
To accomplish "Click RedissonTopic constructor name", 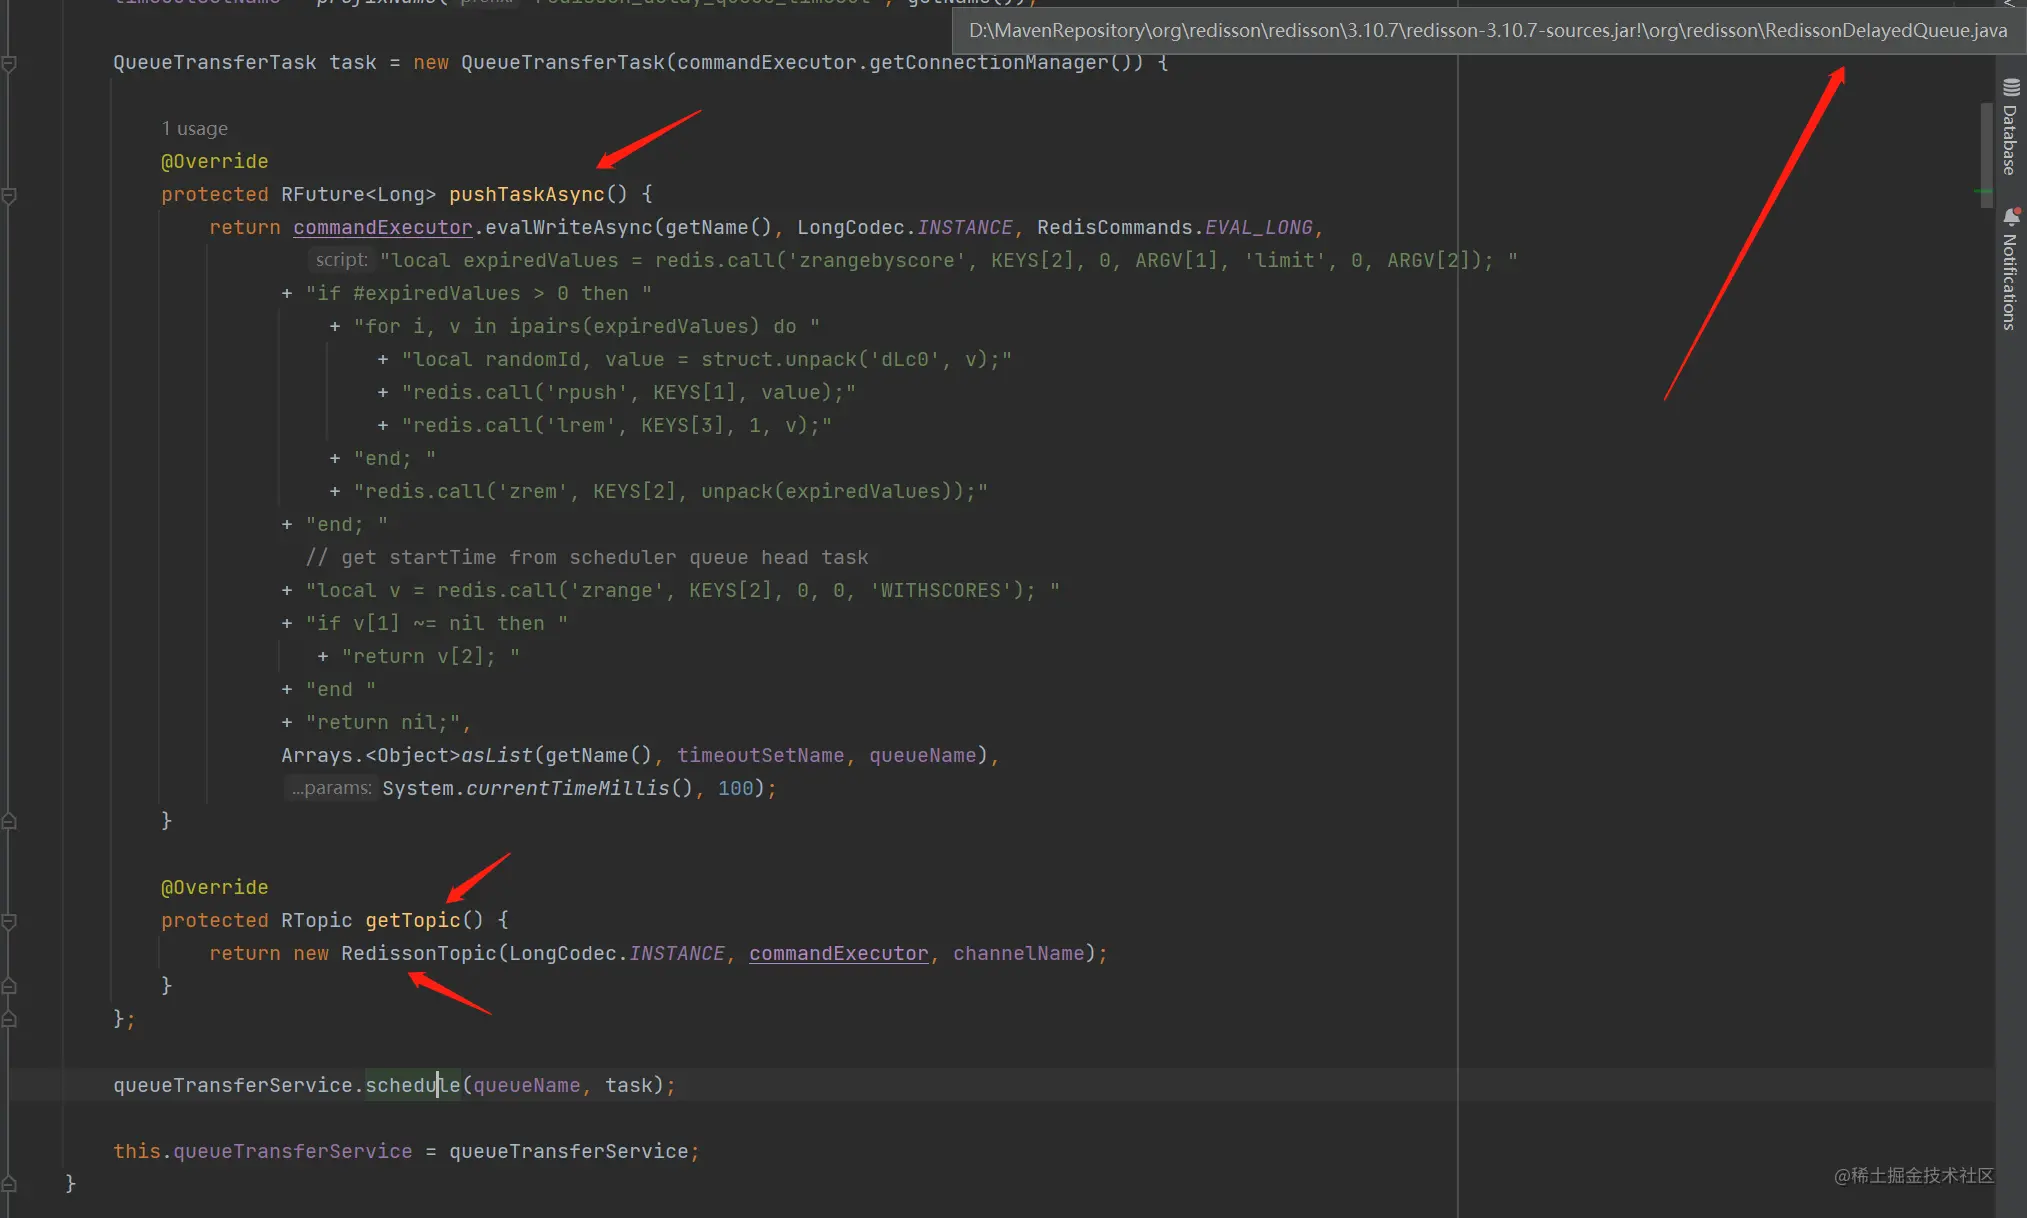I will (x=418, y=953).
